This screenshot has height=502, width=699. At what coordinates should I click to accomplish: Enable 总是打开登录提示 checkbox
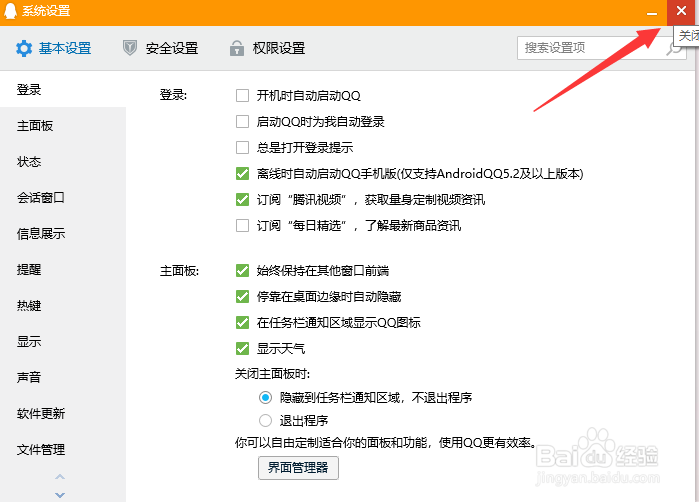tap(243, 148)
